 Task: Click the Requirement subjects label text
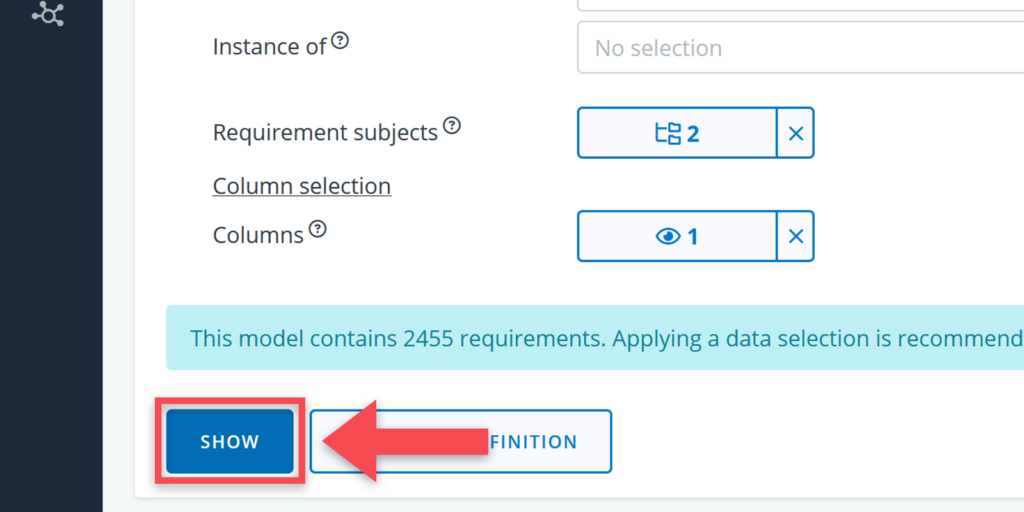[x=325, y=132]
